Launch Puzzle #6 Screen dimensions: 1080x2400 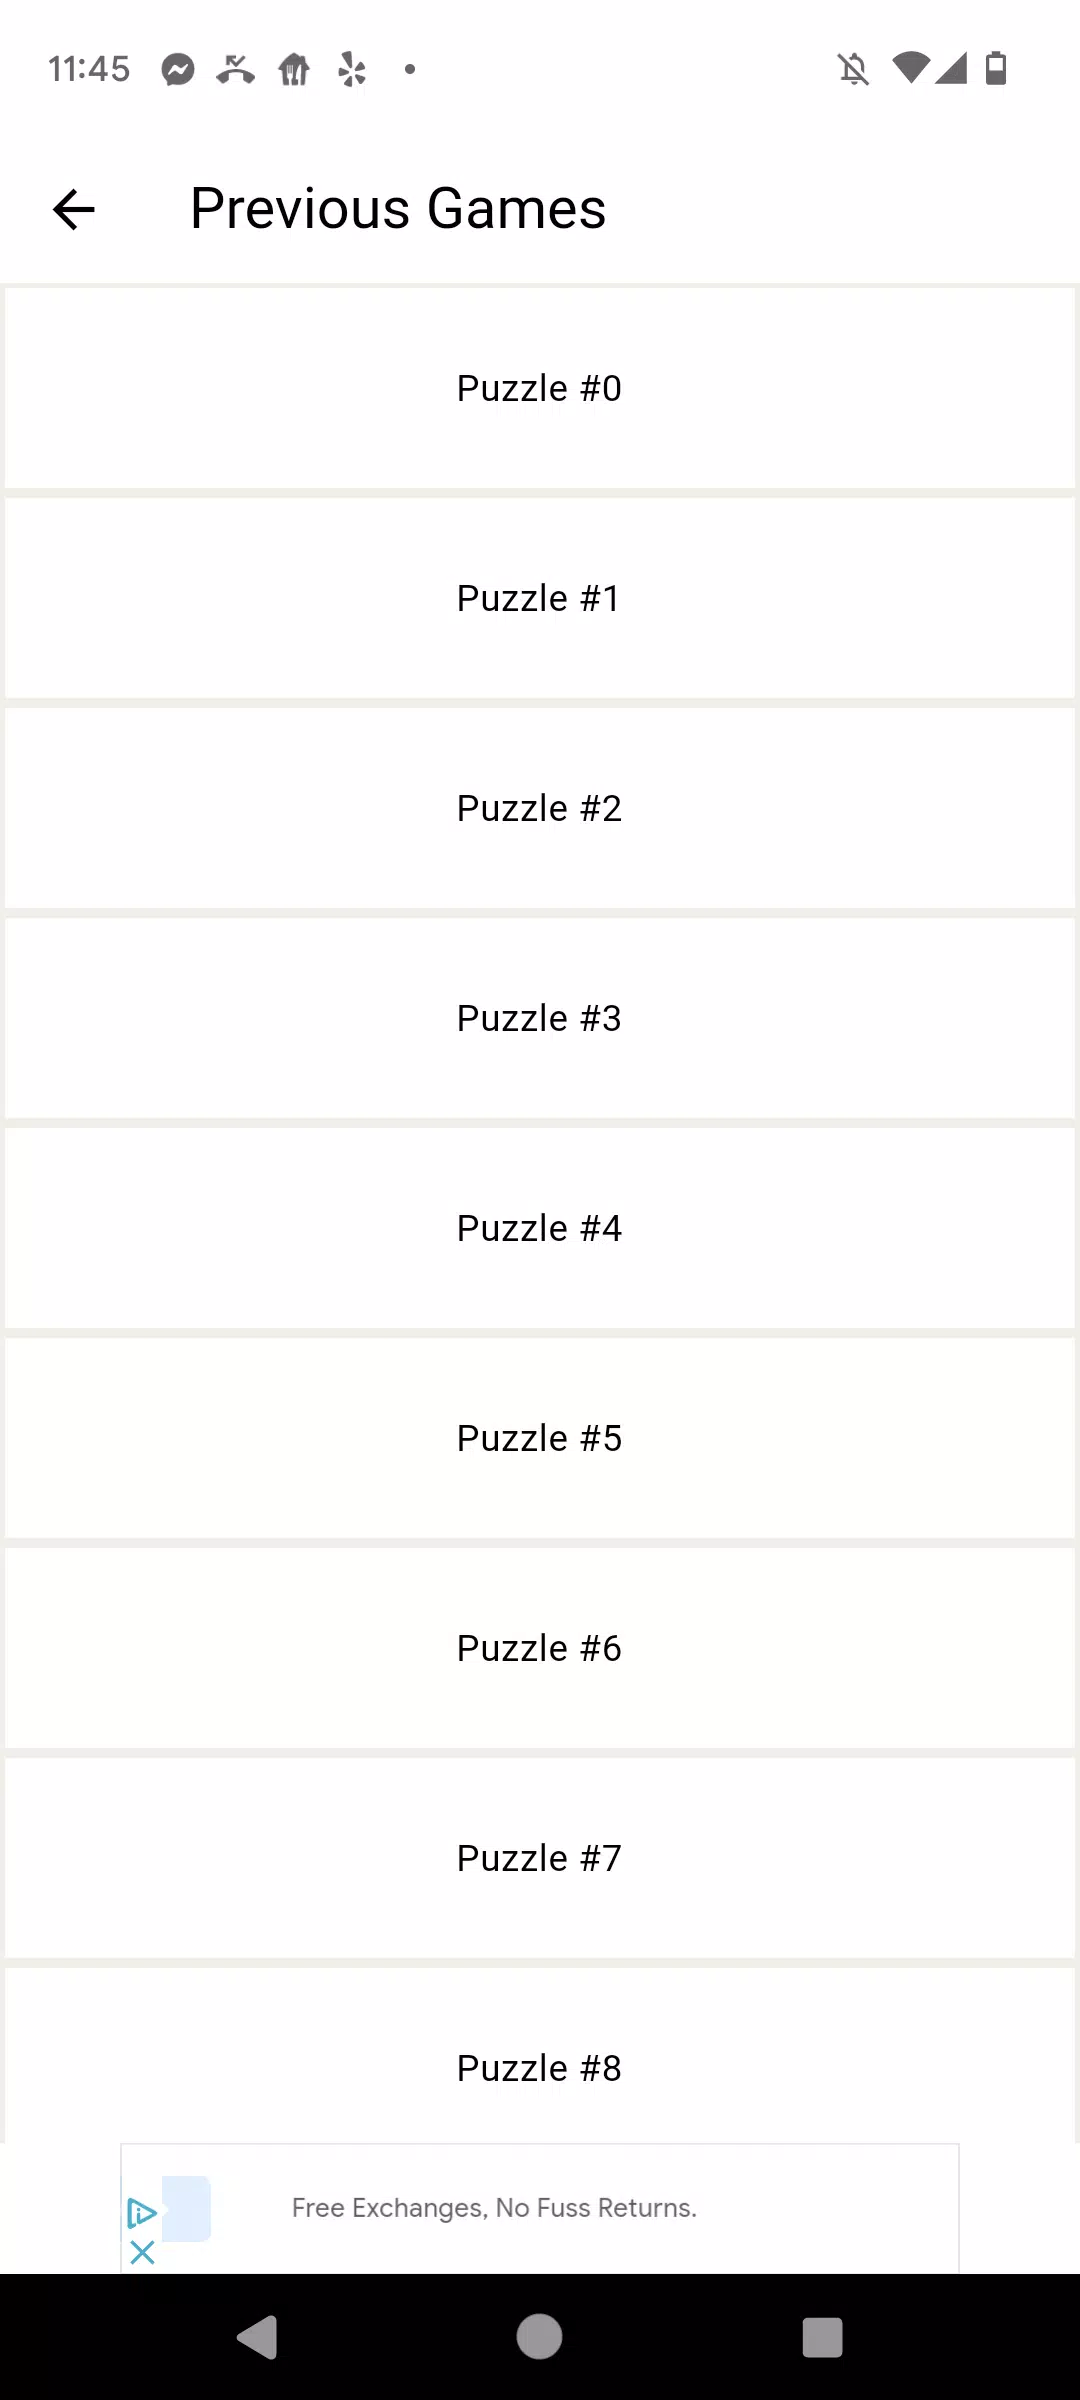(x=540, y=1648)
